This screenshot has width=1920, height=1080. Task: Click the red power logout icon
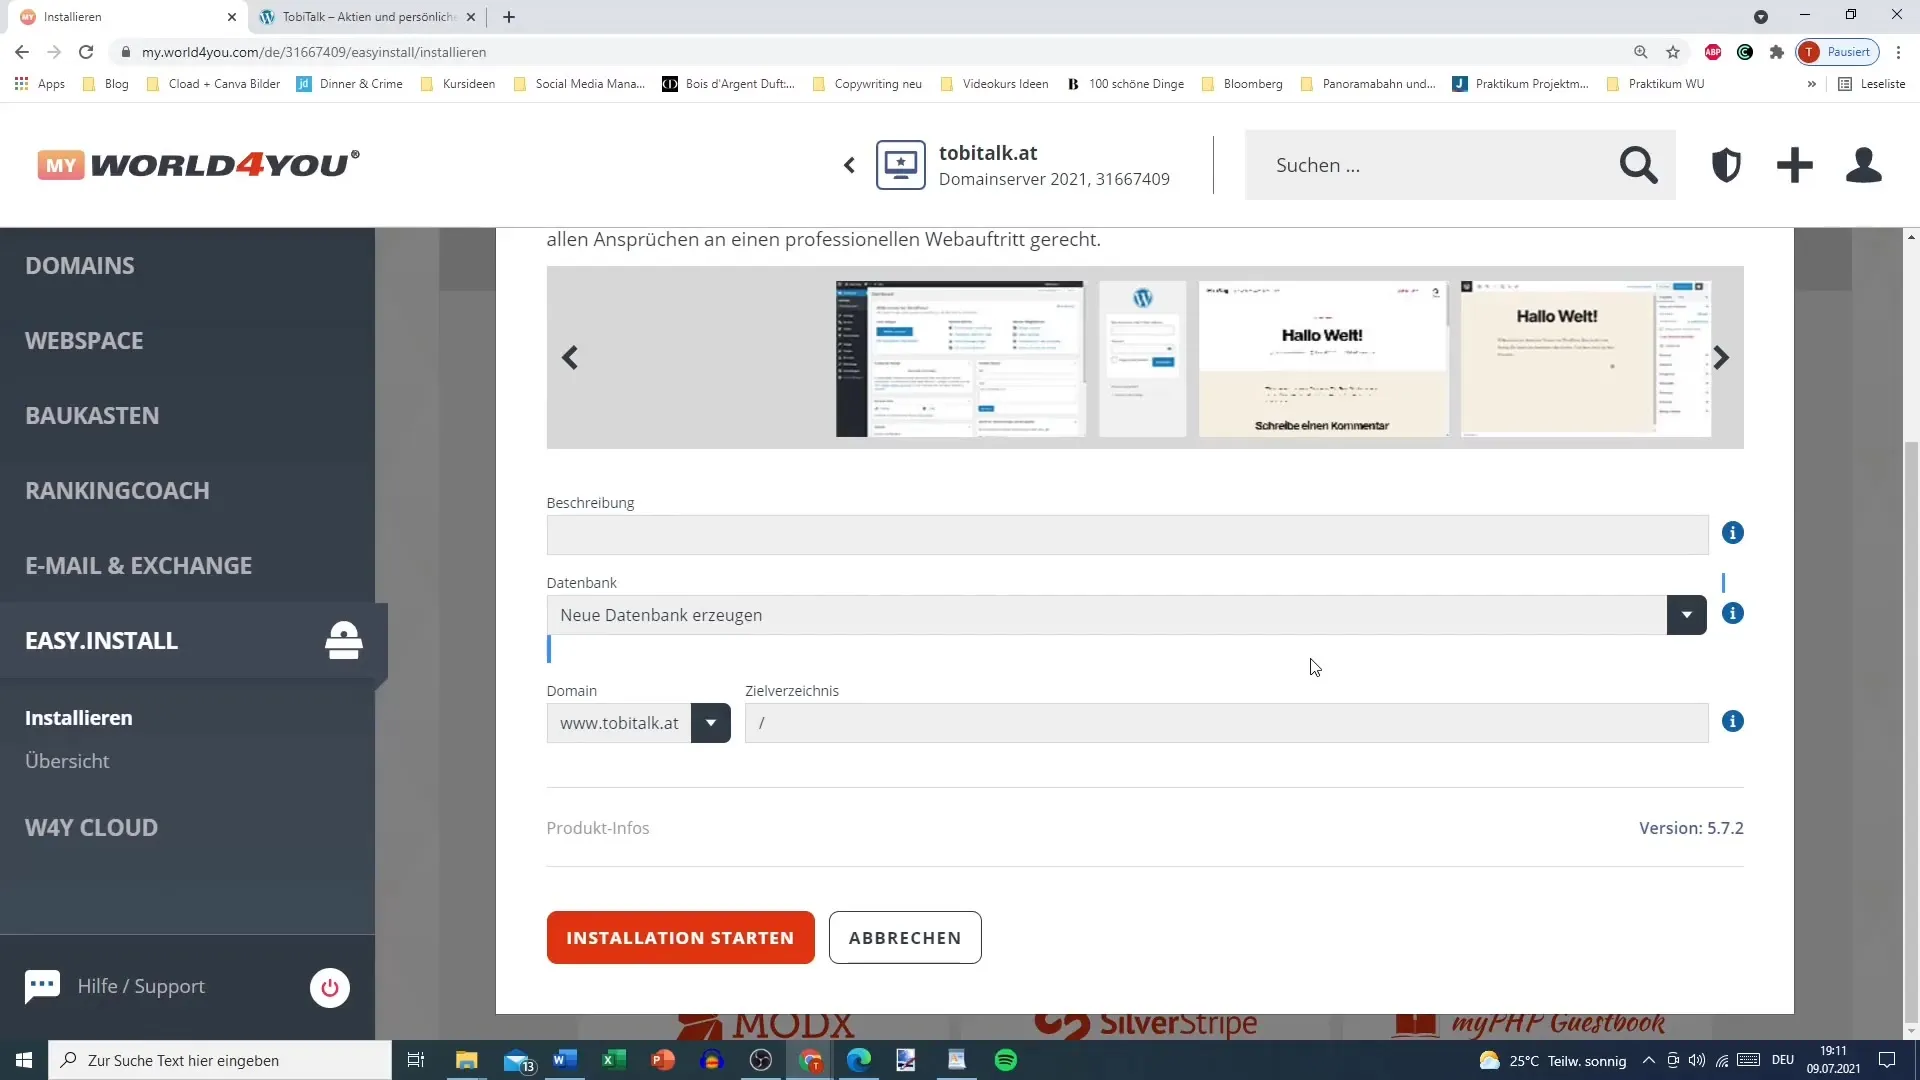330,988
